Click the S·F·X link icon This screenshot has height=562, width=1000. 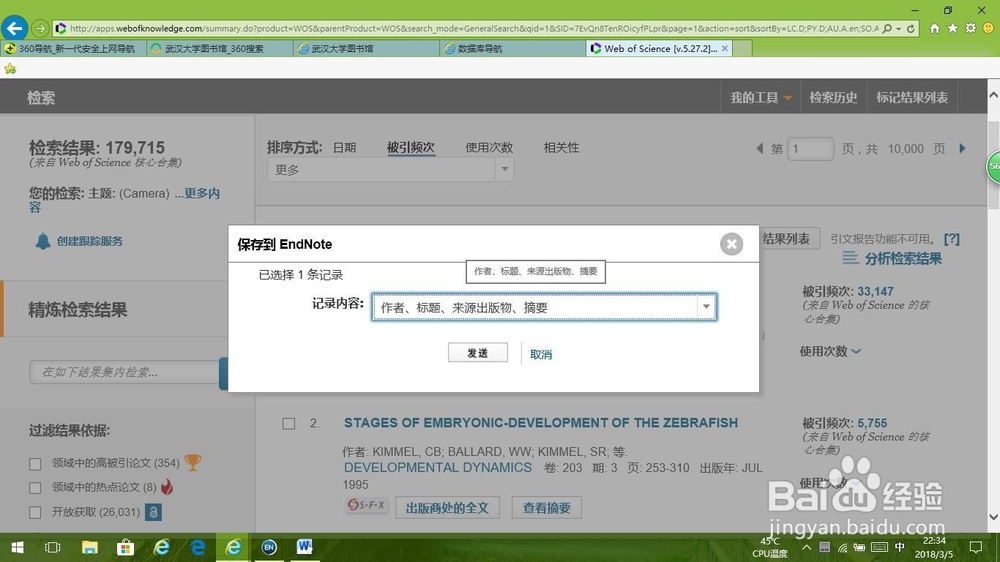366,506
